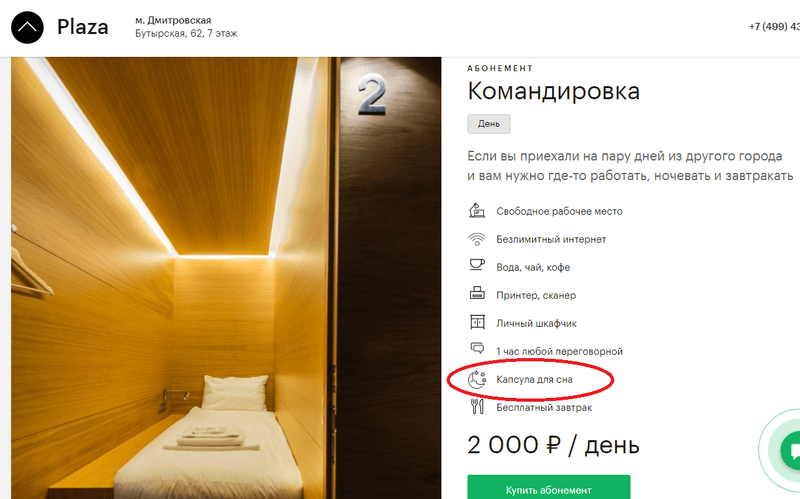The image size is (800, 499).
Task: Click the Личный шкафчик feature text
Action: [x=536, y=323]
